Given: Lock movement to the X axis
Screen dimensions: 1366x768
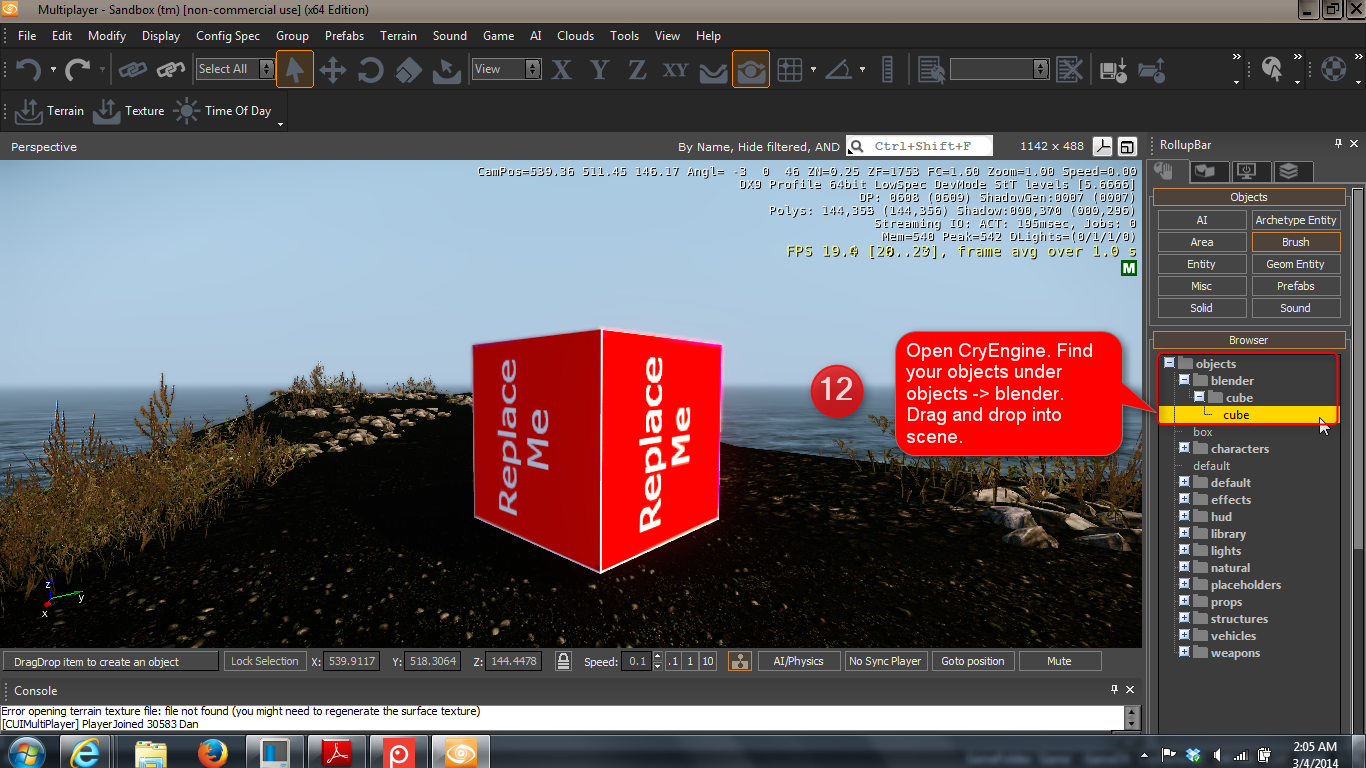Looking at the screenshot, I should [562, 69].
